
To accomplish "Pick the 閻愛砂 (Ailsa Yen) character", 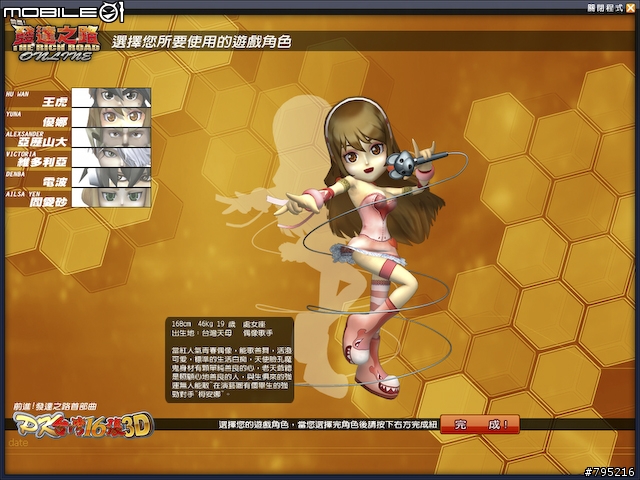I will [111, 198].
